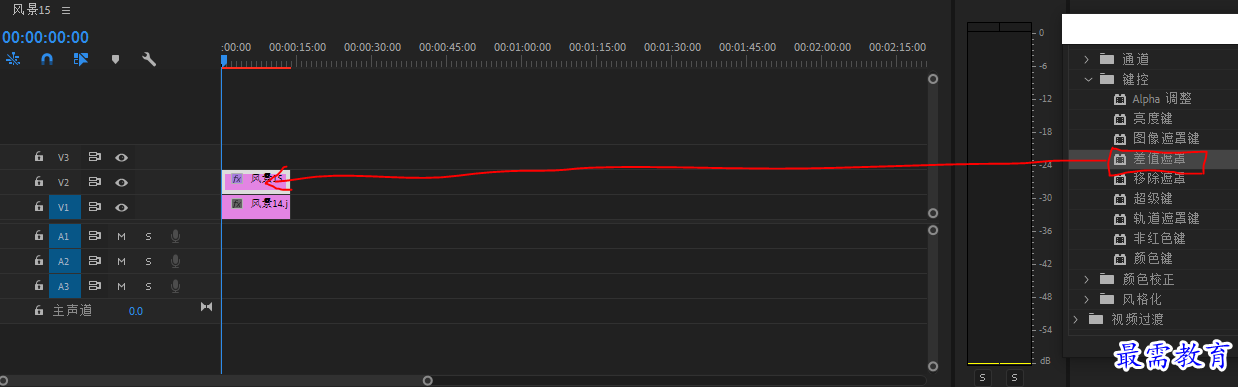Image resolution: width=1238 pixels, height=387 pixels.
Task: Toggle nest sequence insert mode icon
Action: (13, 59)
